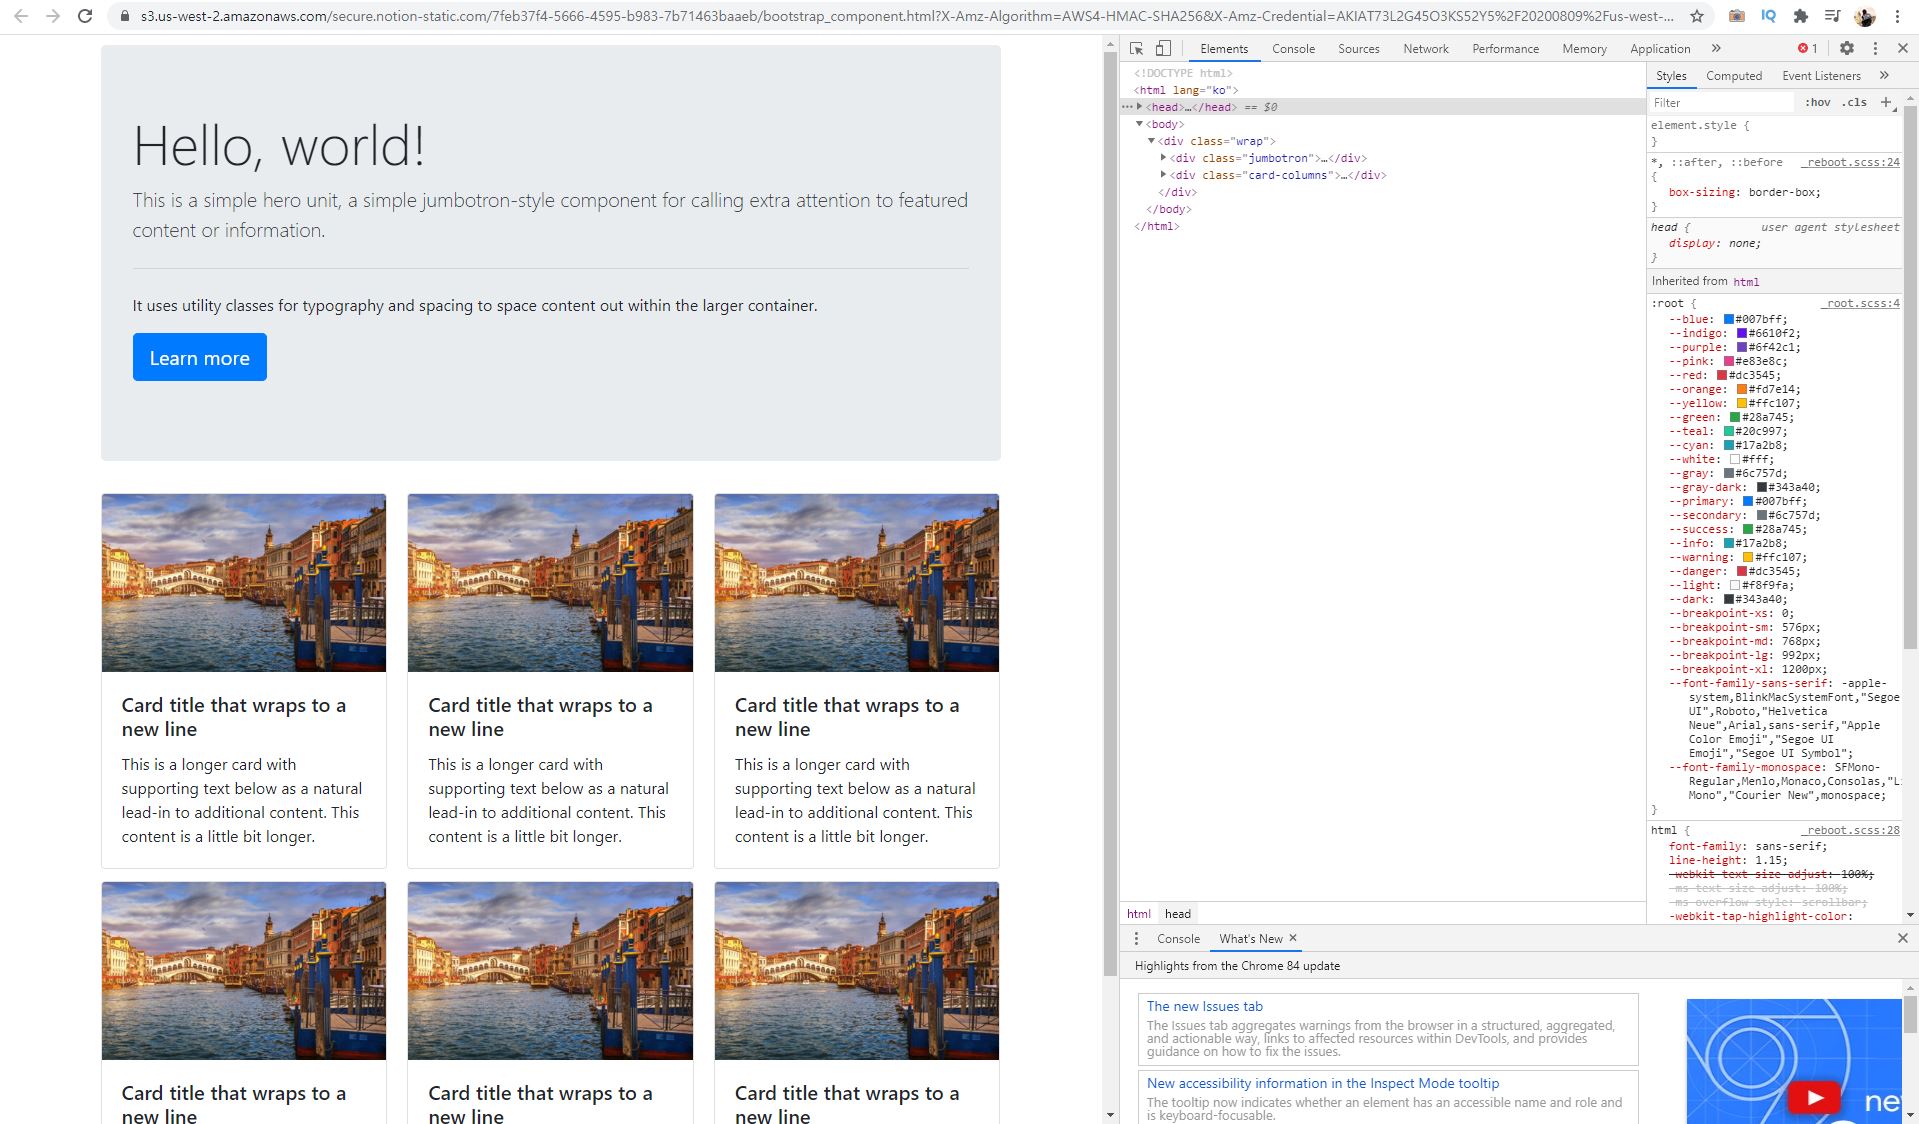
Task: Play the YouTube video thumbnail
Action: coord(1815,1097)
